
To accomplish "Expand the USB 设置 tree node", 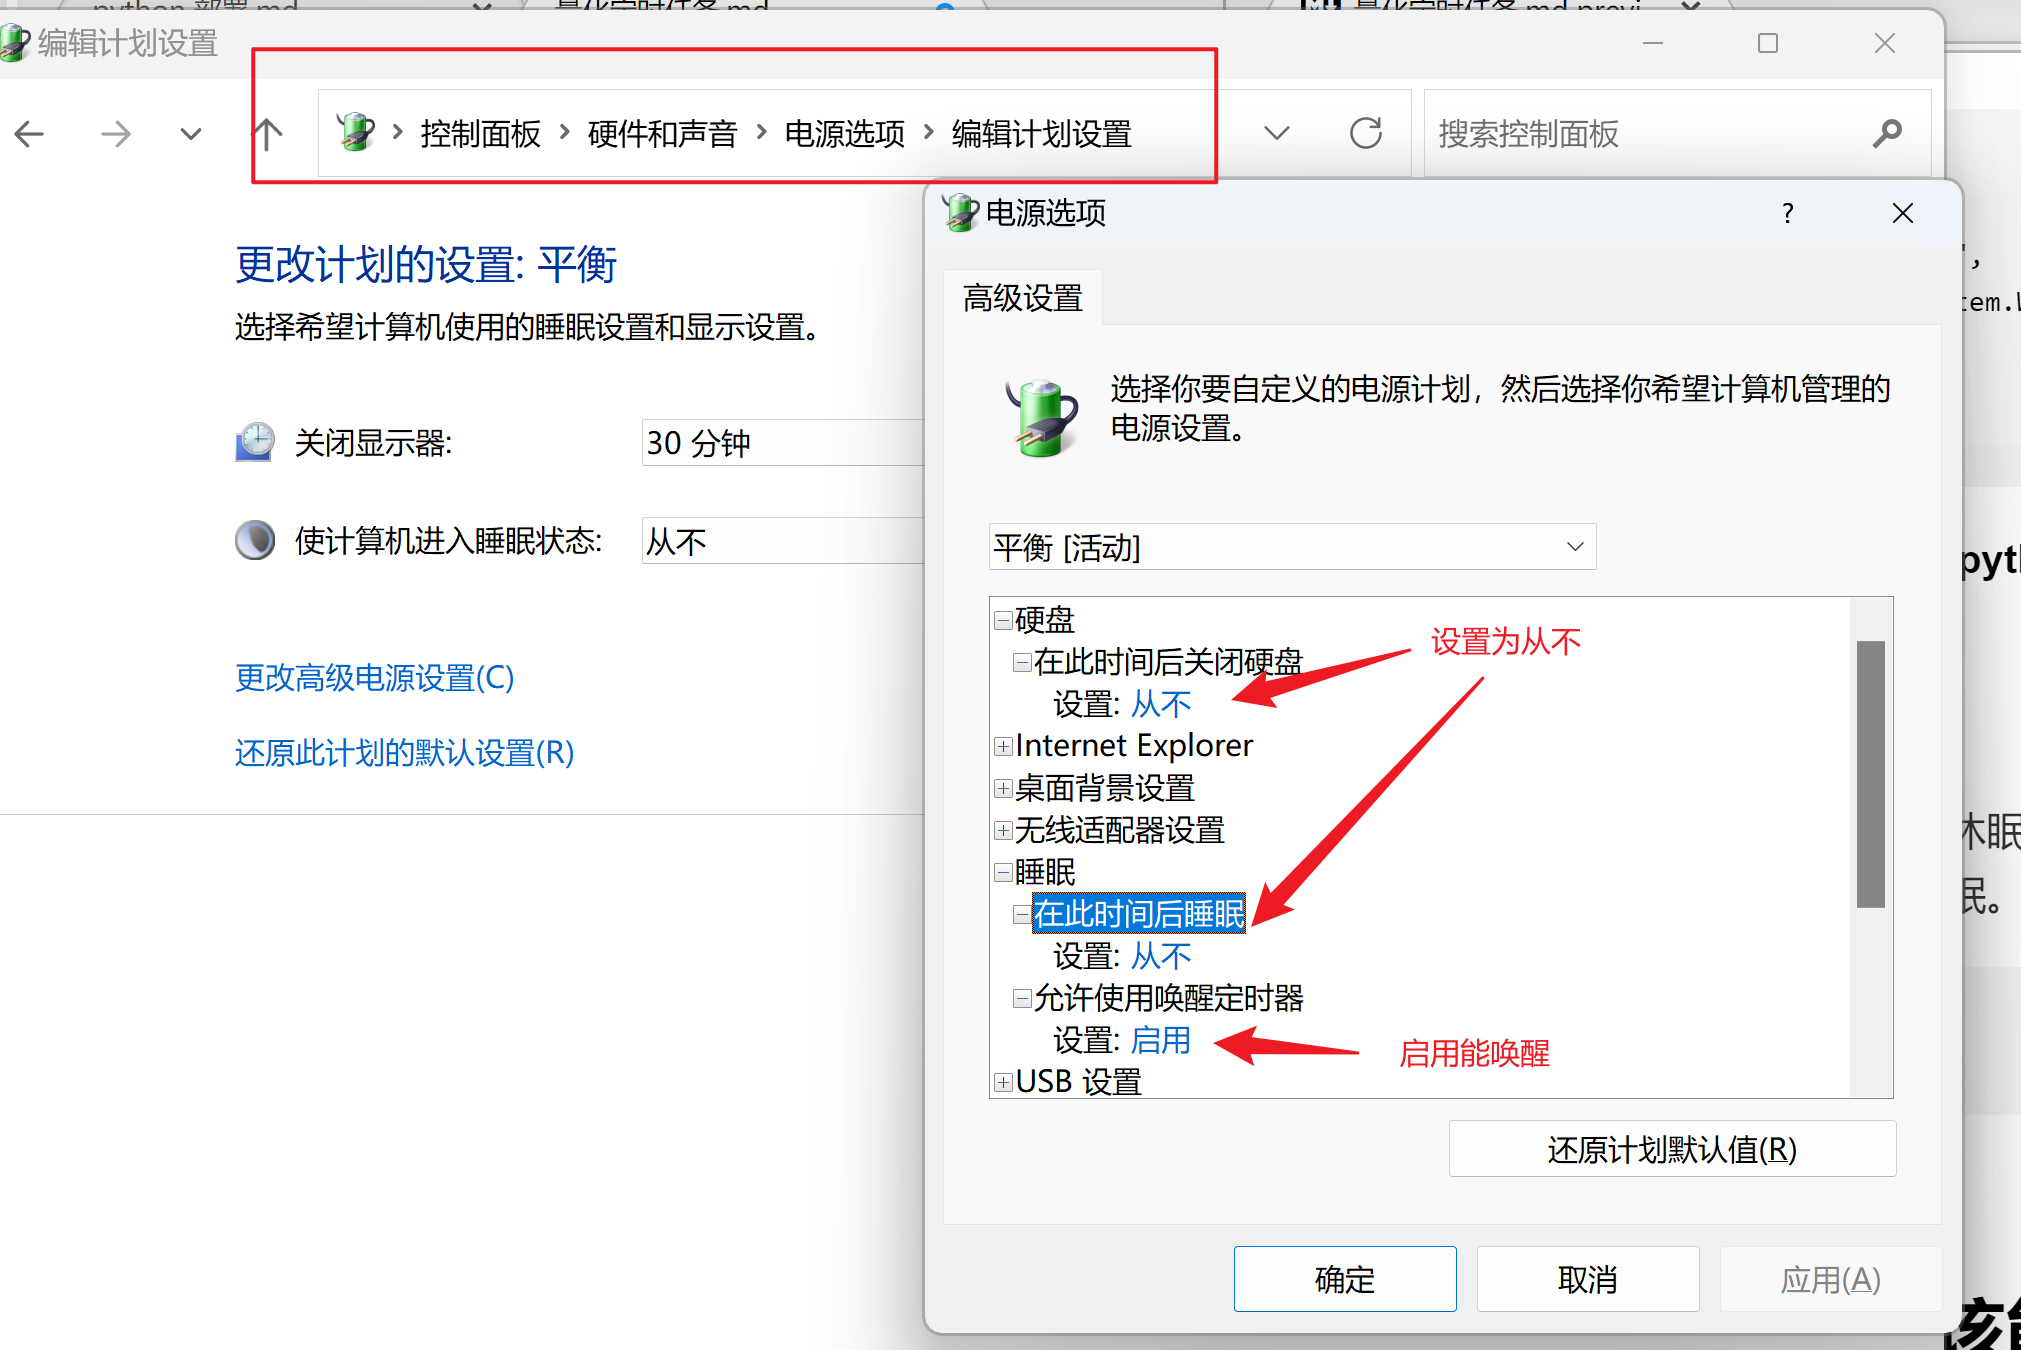I will (1003, 1082).
